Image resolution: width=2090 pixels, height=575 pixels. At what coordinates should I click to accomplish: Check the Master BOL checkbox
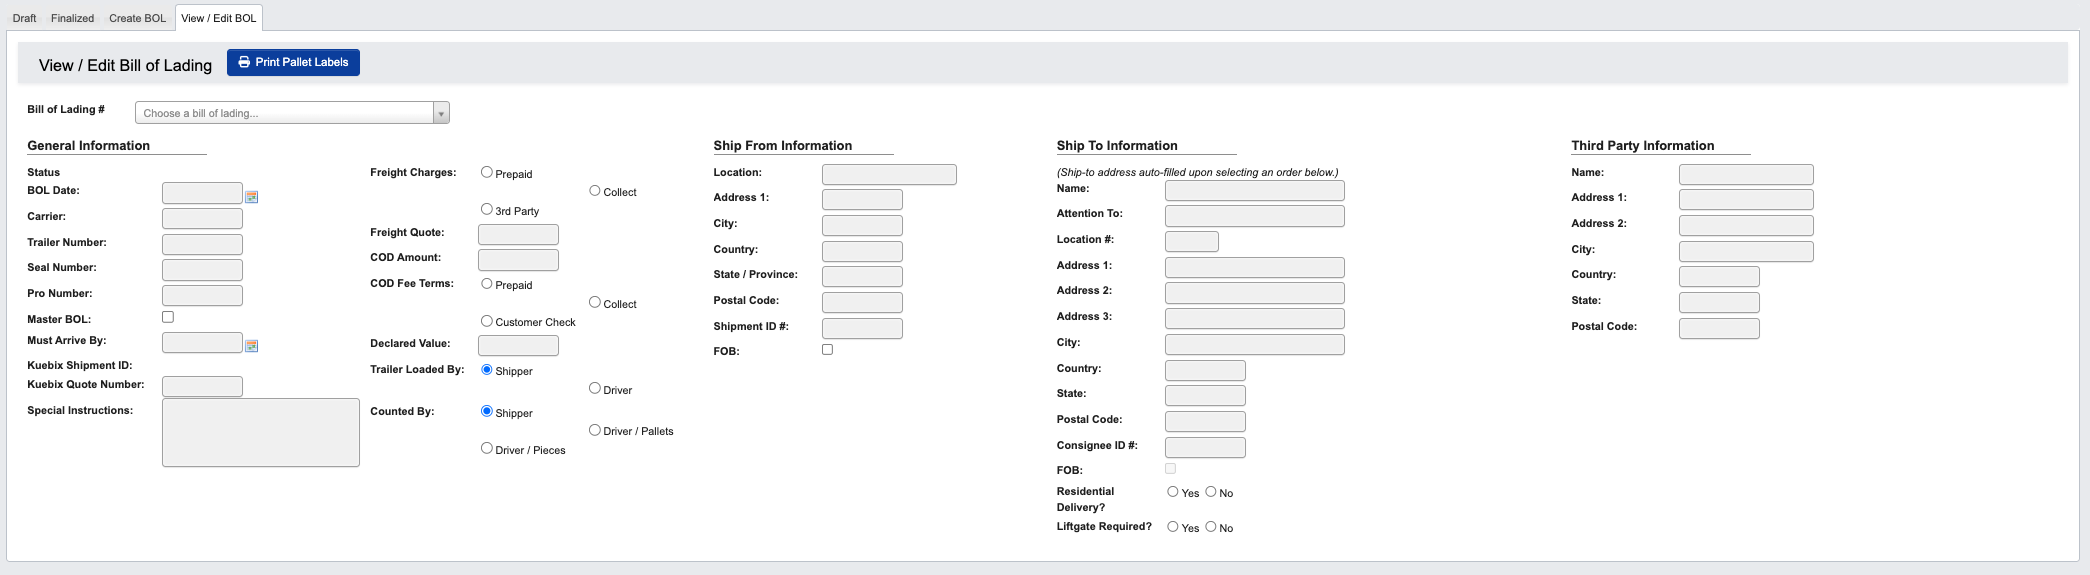[168, 317]
